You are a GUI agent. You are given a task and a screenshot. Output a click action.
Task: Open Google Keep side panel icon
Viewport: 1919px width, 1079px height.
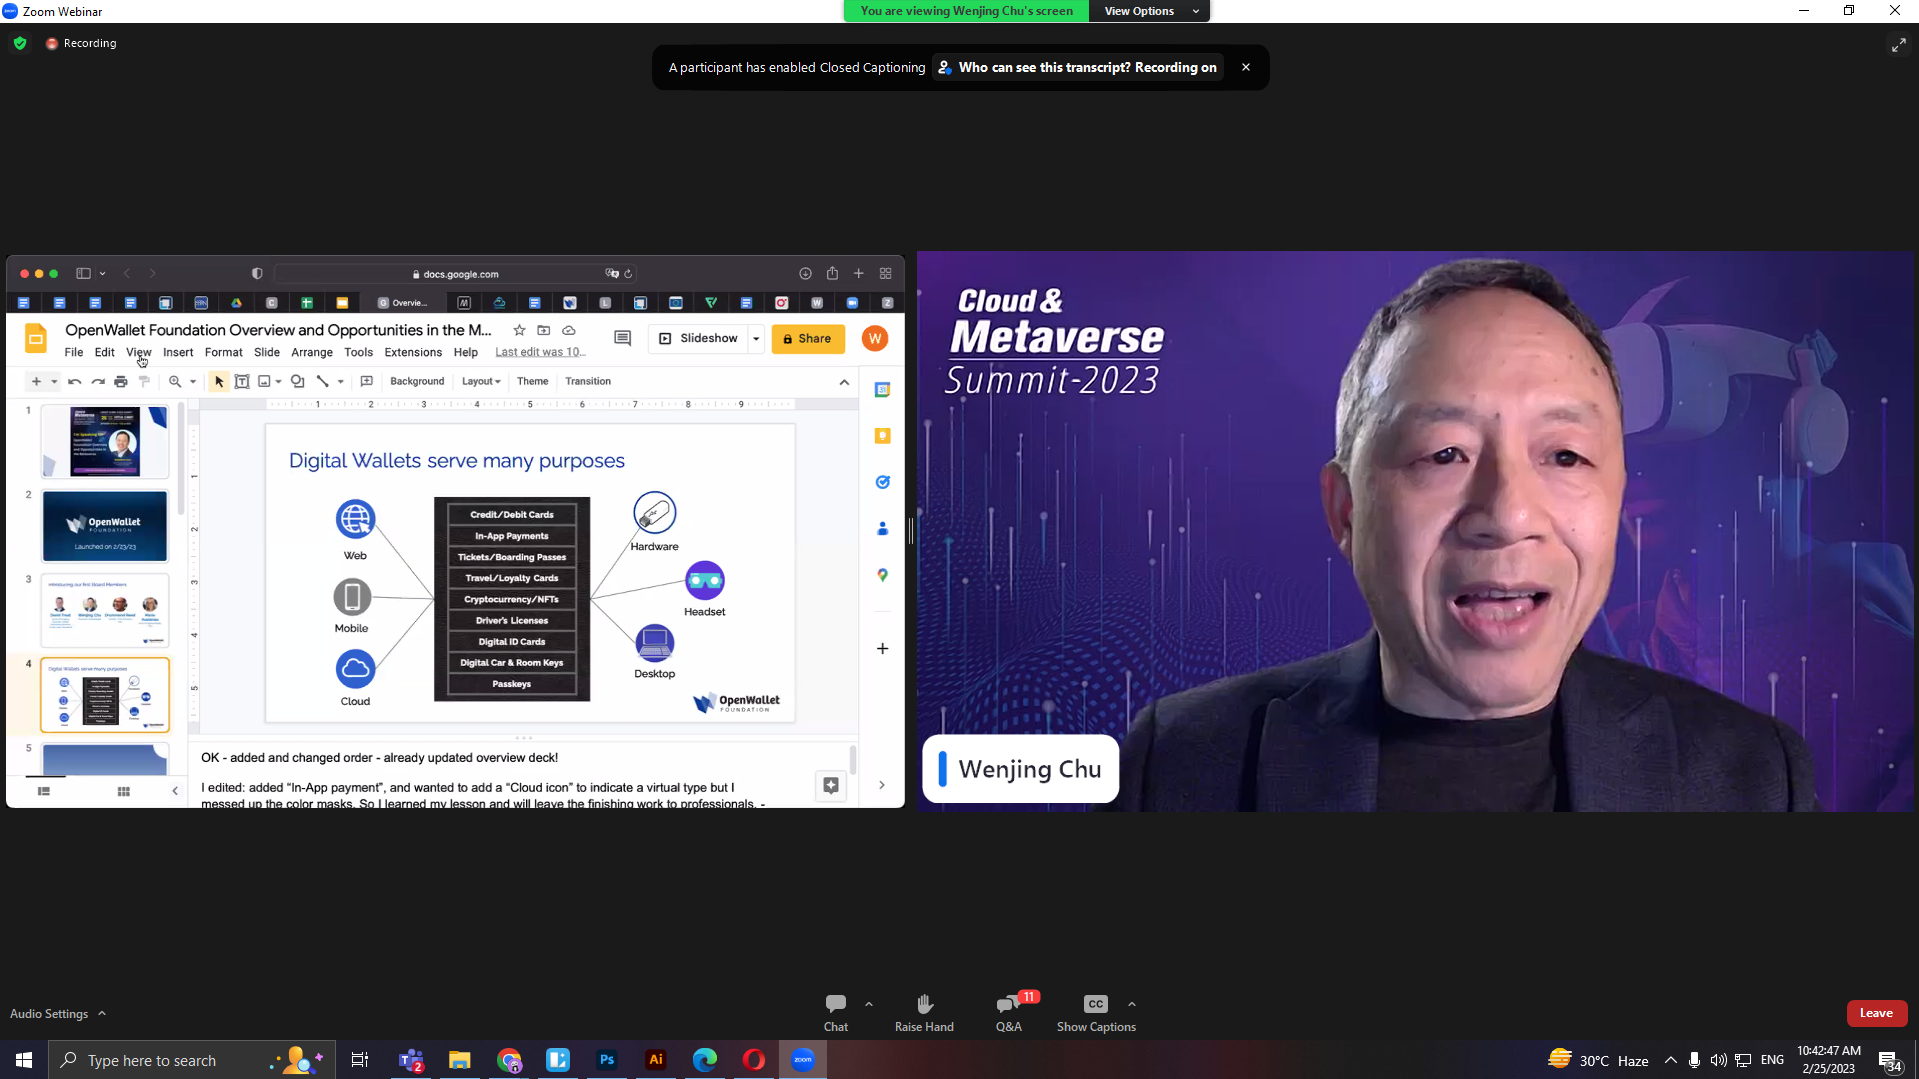point(882,436)
